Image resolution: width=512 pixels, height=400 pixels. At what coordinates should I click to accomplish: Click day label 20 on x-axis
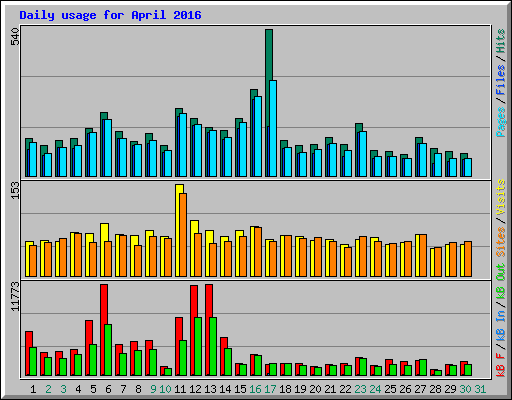[315, 389]
